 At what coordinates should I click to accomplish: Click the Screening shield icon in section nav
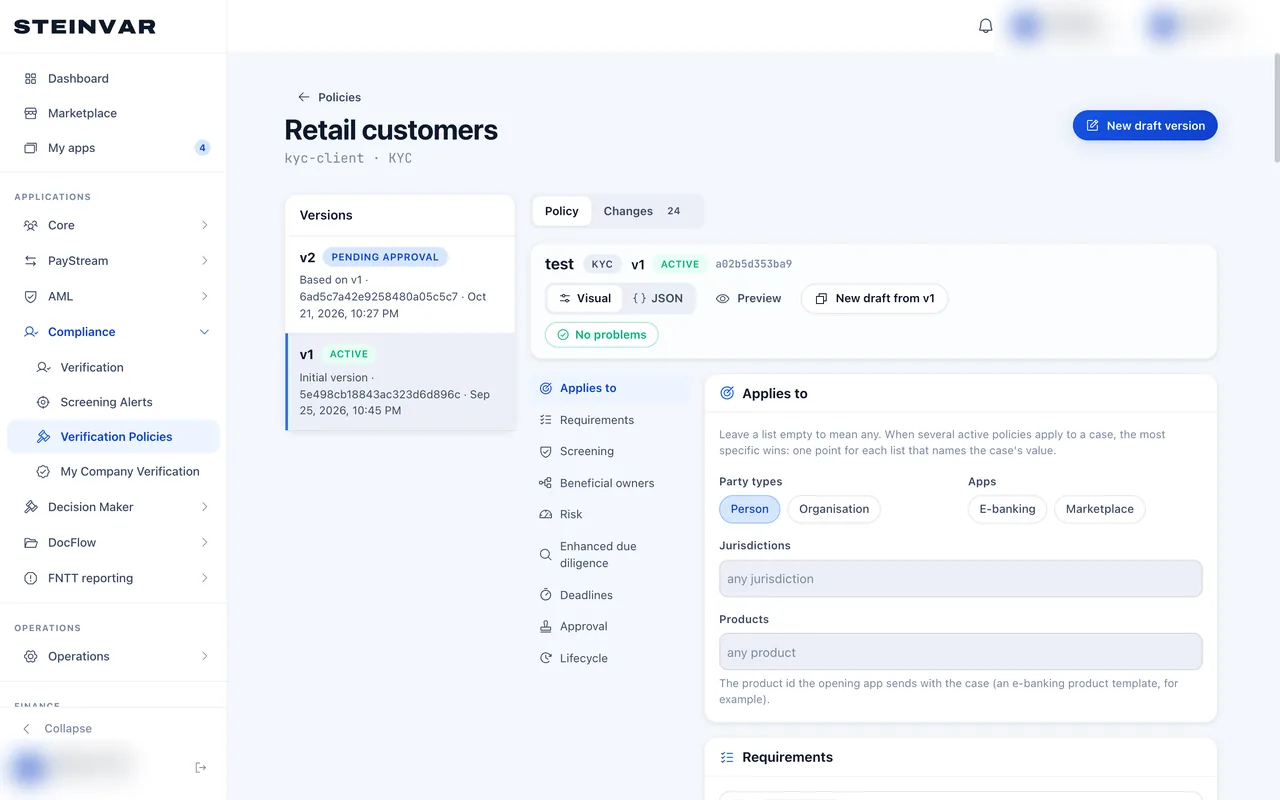coord(545,451)
